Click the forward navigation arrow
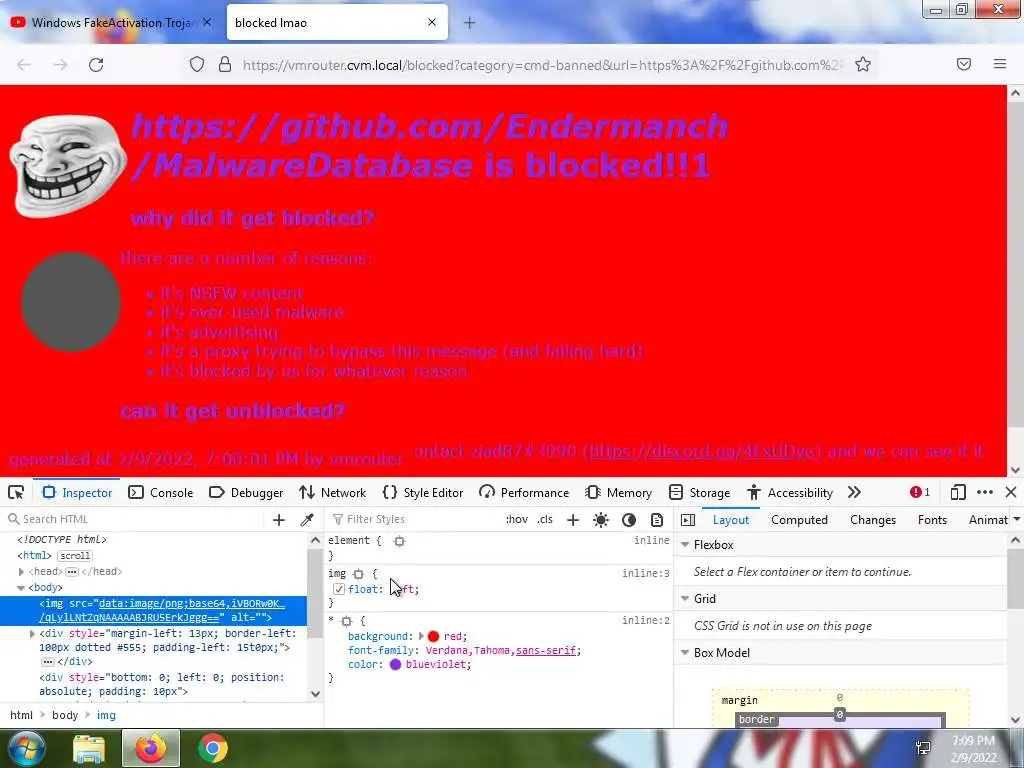Viewport: 1024px width, 768px height. [x=60, y=65]
